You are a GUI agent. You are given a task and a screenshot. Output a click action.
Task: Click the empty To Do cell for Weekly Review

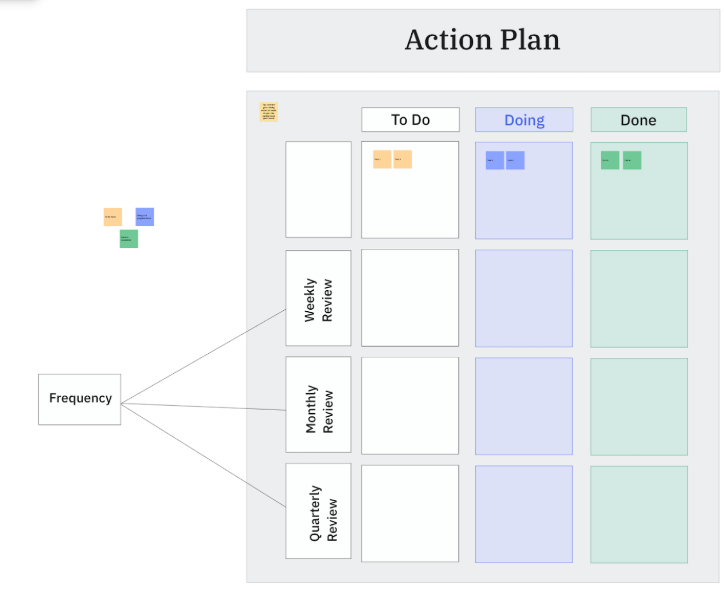click(410, 298)
